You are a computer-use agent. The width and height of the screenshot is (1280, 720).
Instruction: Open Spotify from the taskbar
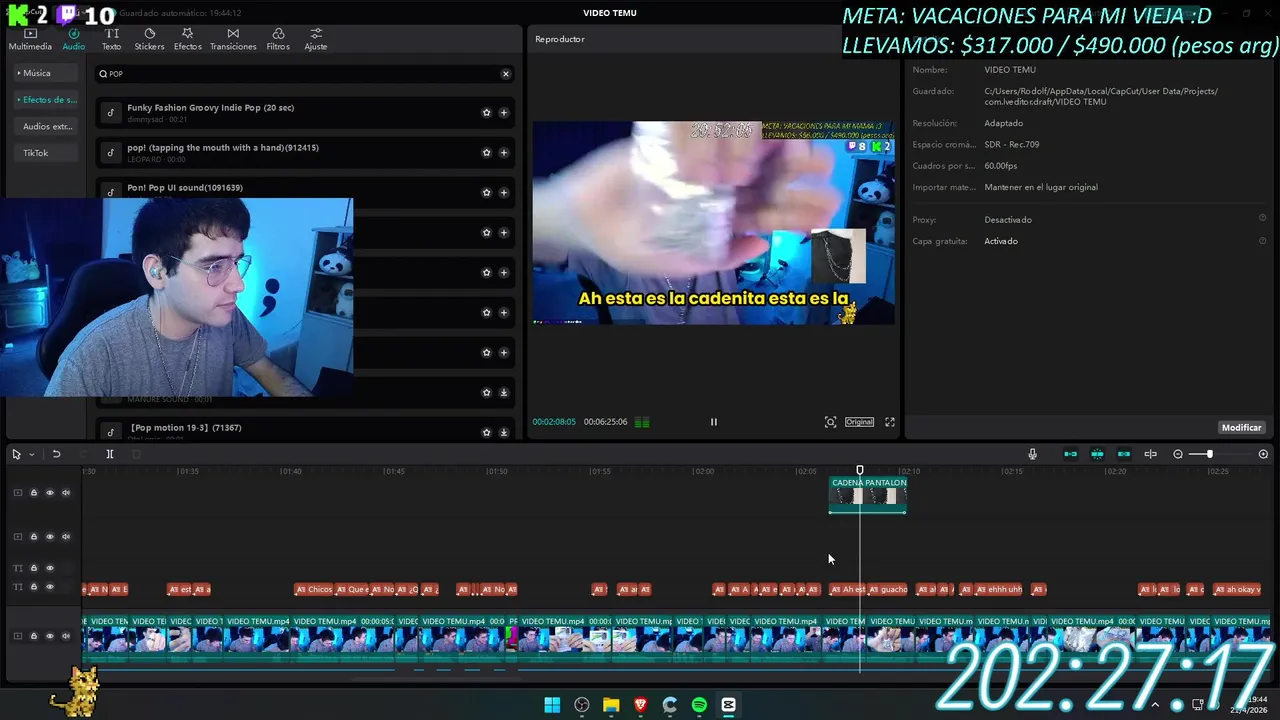(699, 705)
